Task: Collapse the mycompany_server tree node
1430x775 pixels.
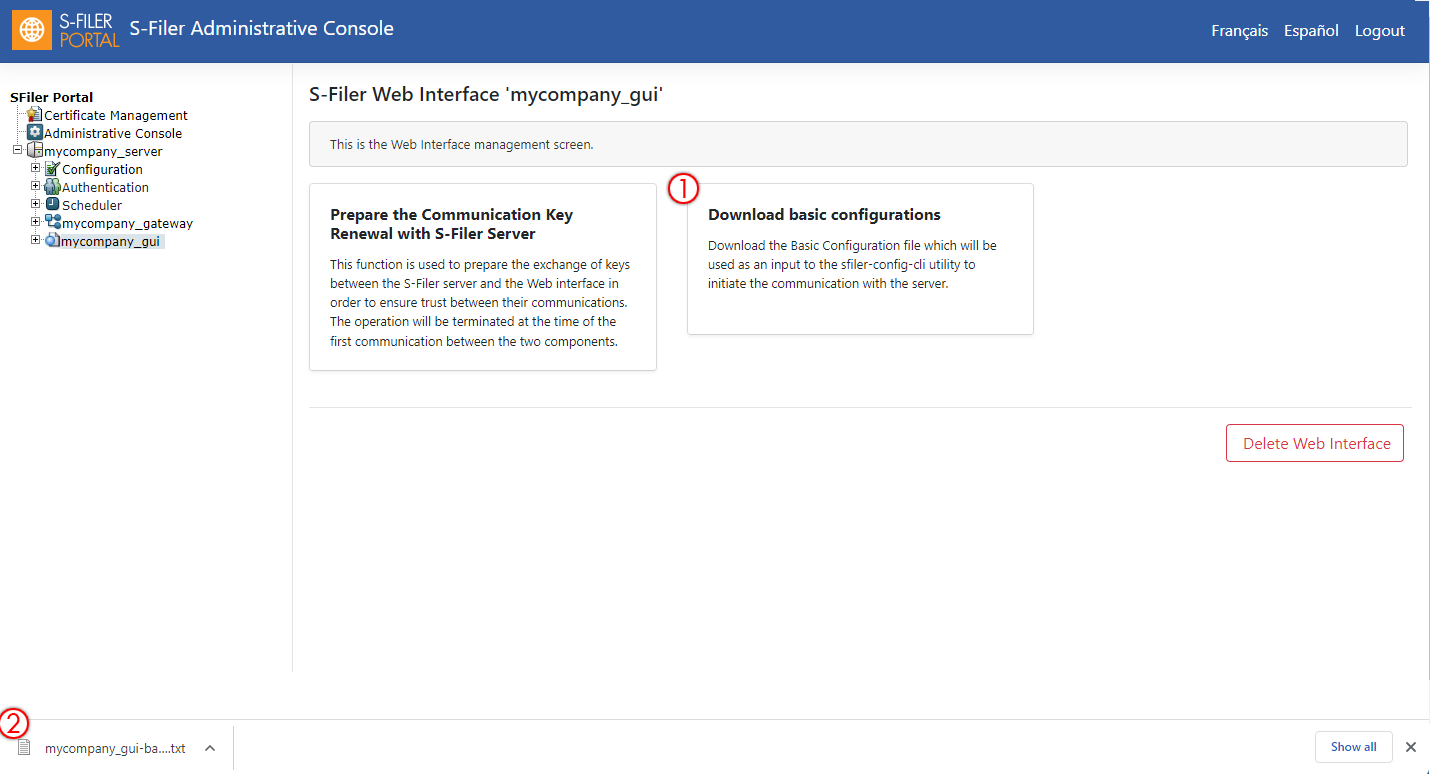Action: pyautogui.click(x=17, y=150)
